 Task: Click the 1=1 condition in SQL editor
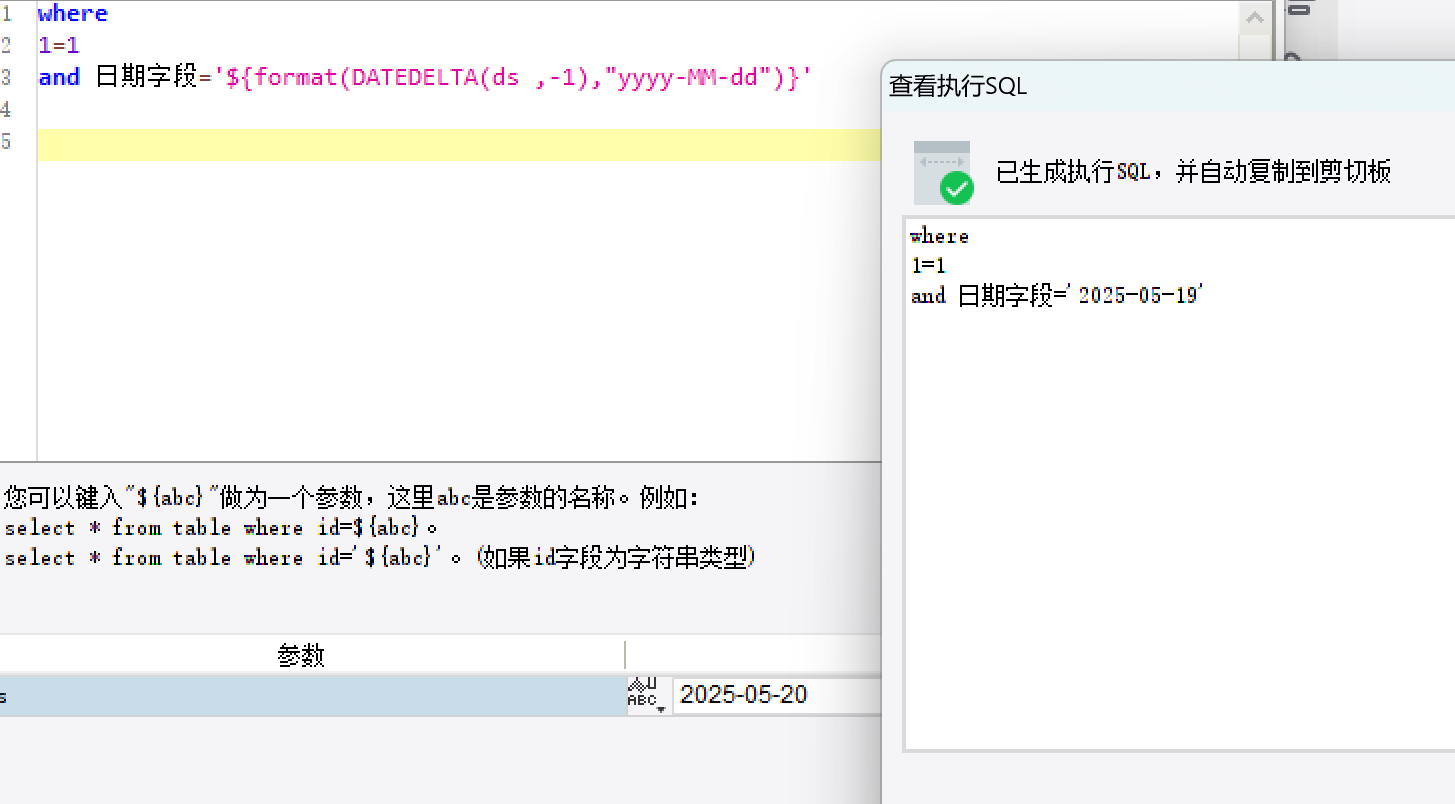click(58, 46)
